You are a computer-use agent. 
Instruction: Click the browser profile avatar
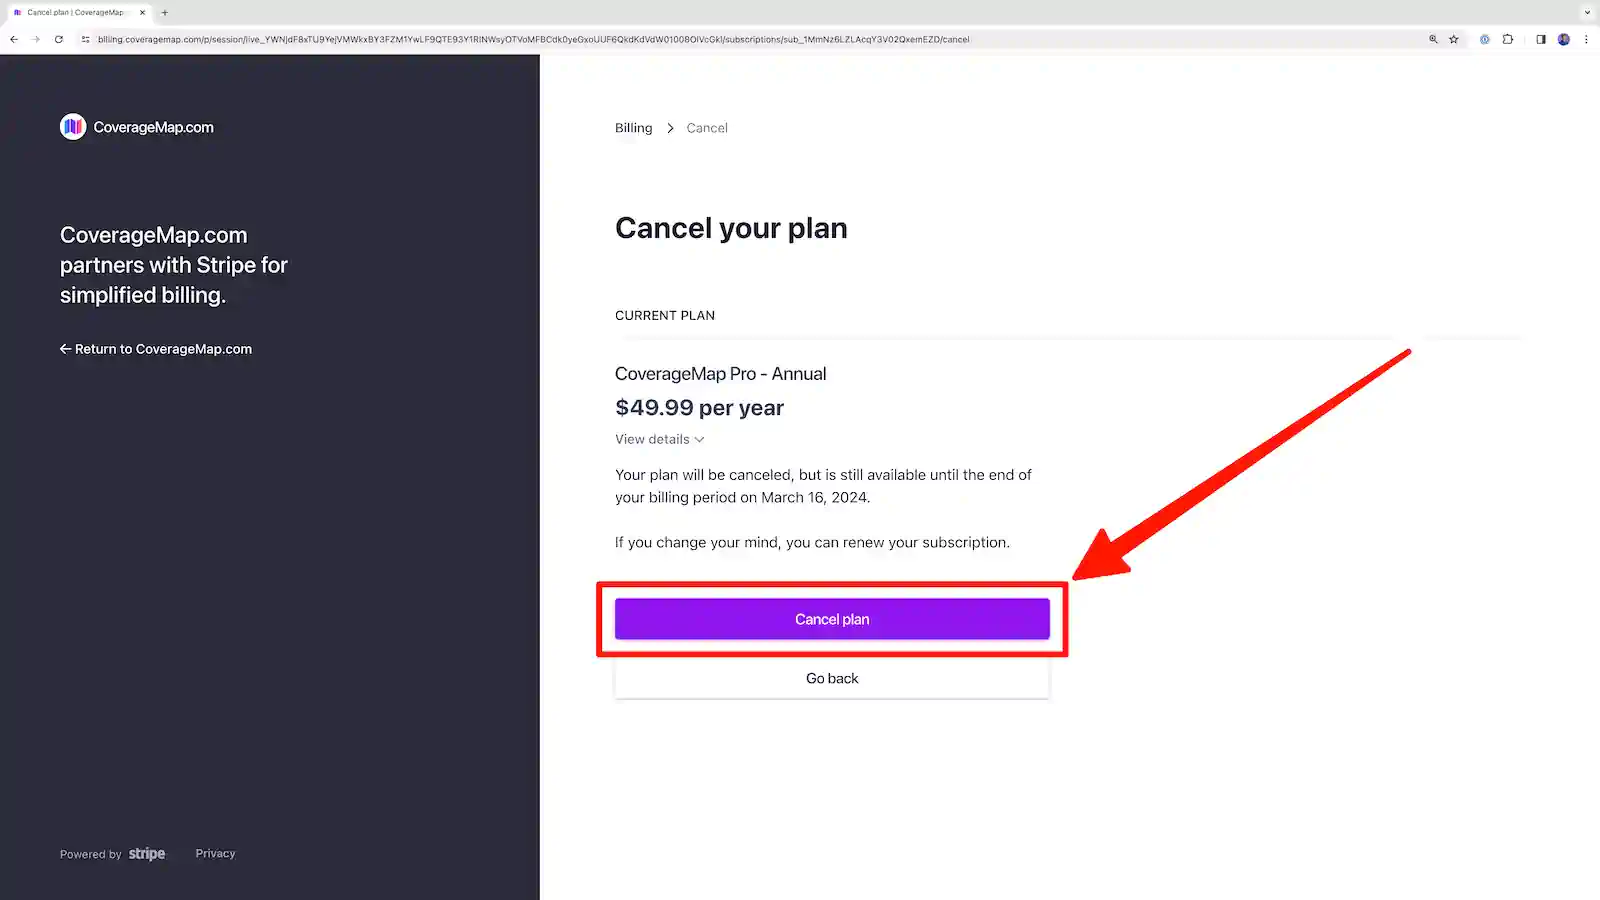click(1563, 39)
